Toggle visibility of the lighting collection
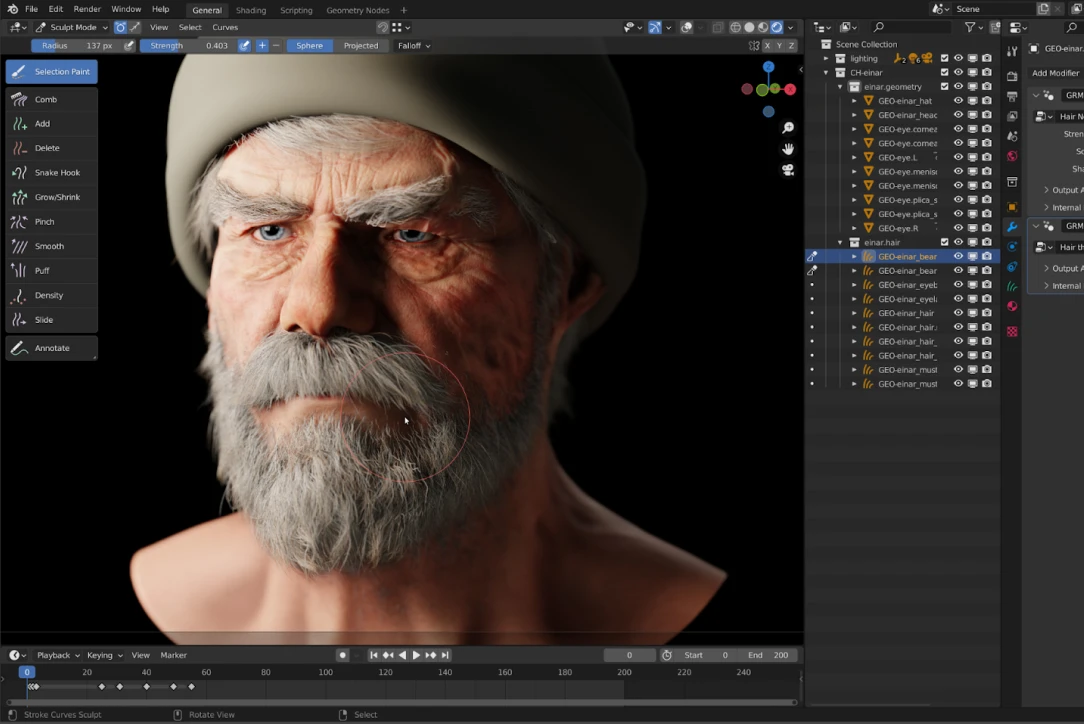This screenshot has height=724, width=1084. 958,58
